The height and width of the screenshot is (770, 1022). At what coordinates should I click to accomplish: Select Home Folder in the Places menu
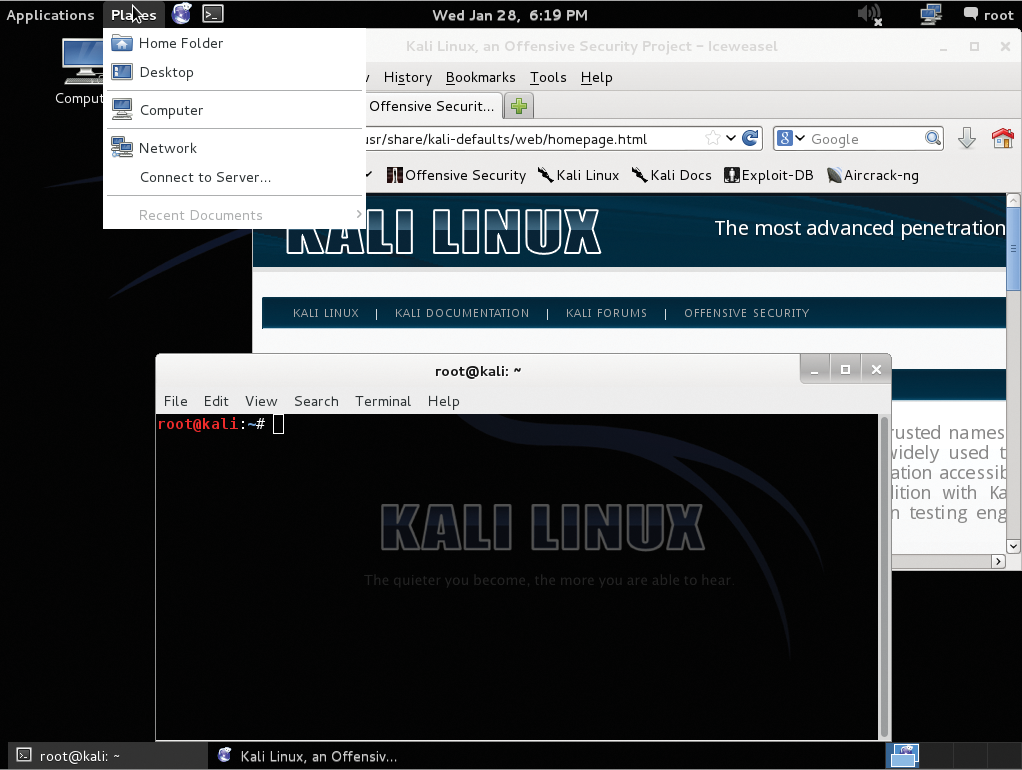(x=180, y=43)
